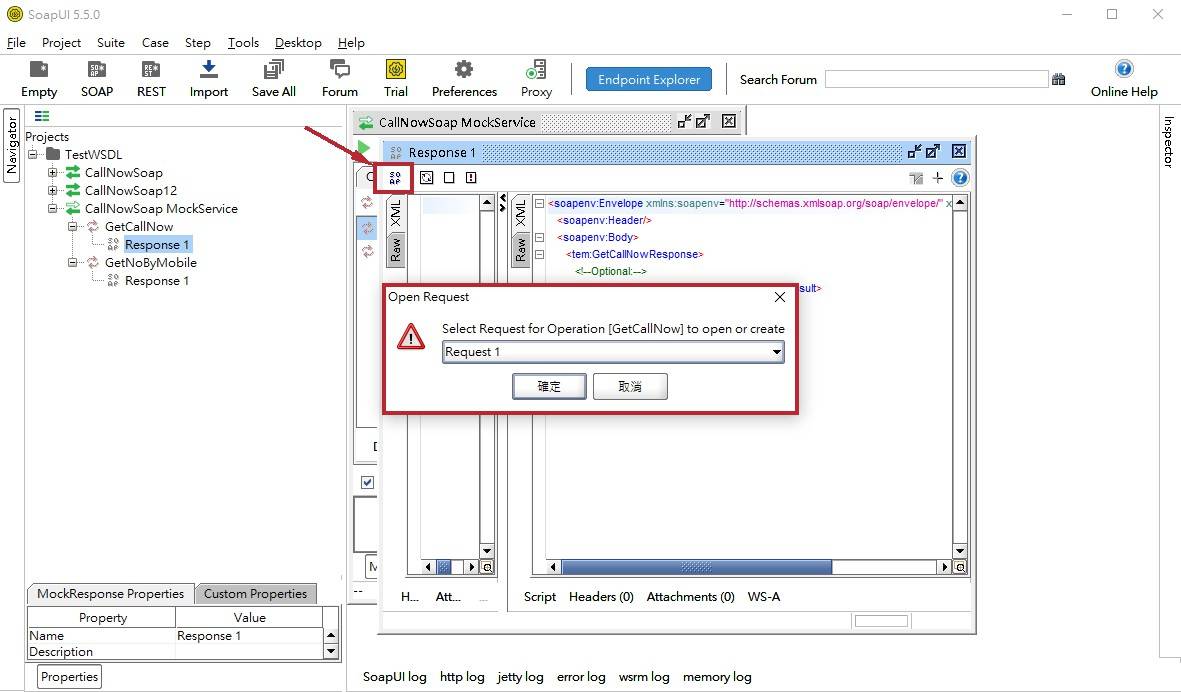
Task: Open the Project menu
Action: (61, 43)
